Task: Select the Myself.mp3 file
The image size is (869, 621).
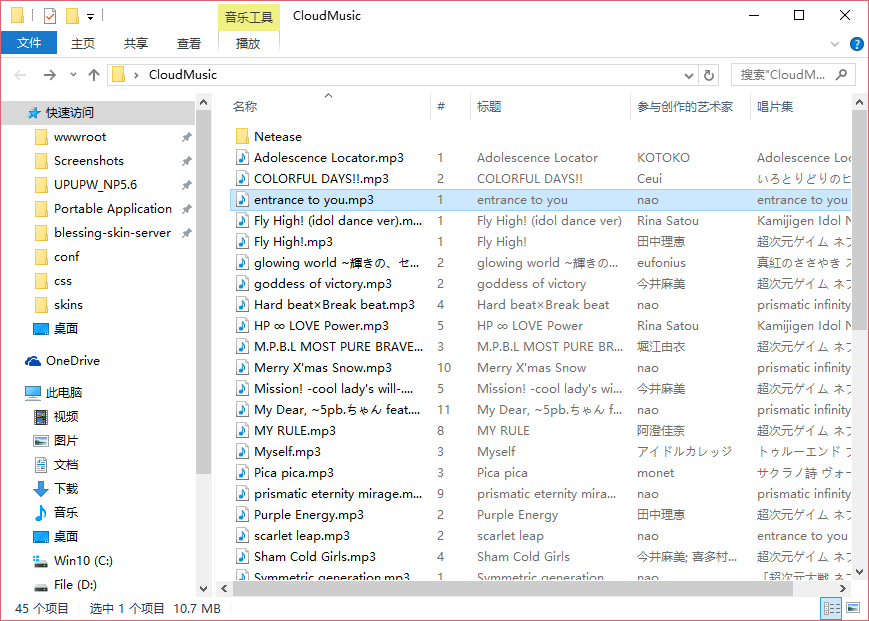Action: click(287, 452)
